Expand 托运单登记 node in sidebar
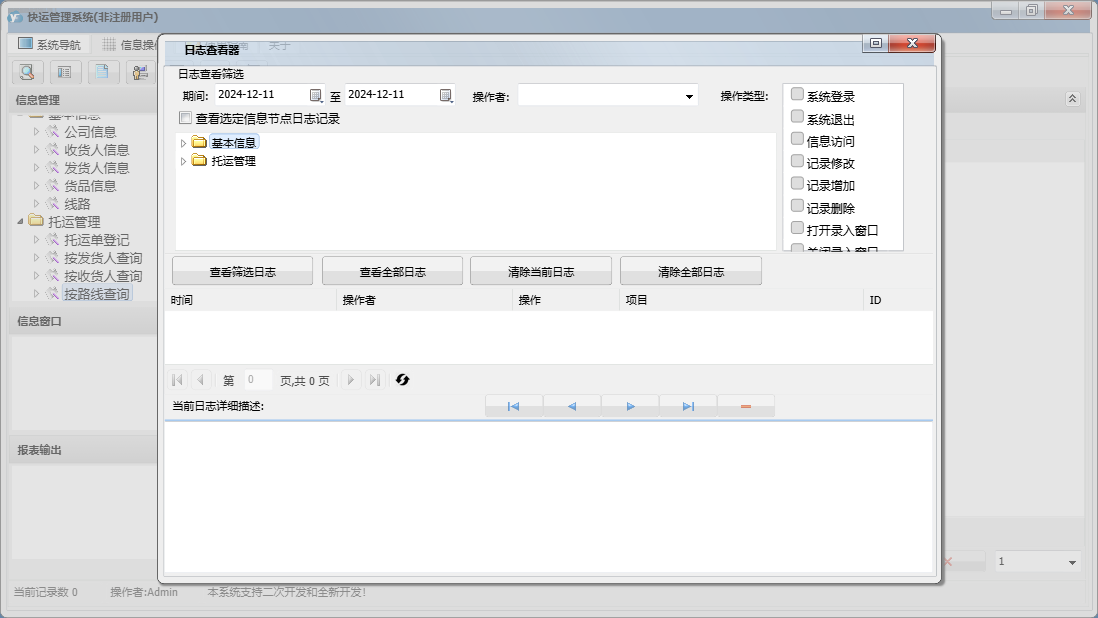1098x618 pixels. 36,239
